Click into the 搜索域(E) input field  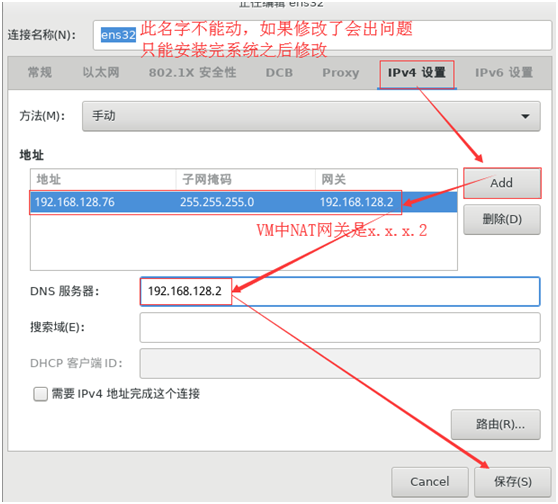[x=340, y=327]
